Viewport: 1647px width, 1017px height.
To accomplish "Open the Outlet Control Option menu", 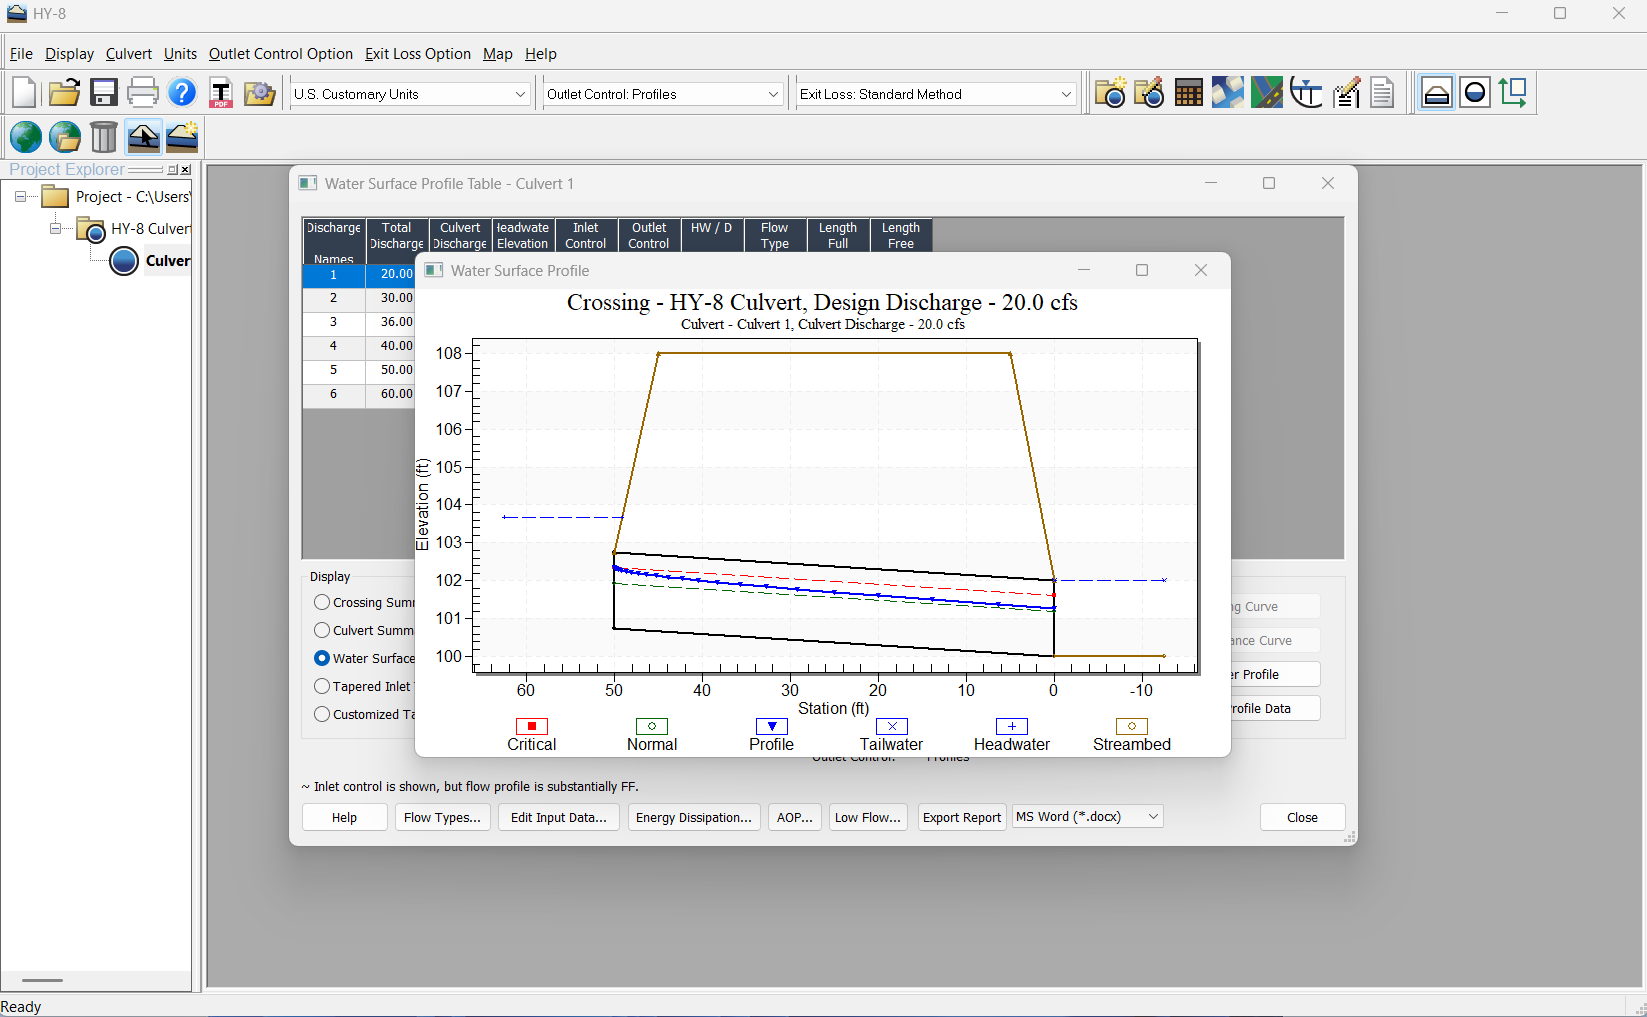I will point(281,54).
